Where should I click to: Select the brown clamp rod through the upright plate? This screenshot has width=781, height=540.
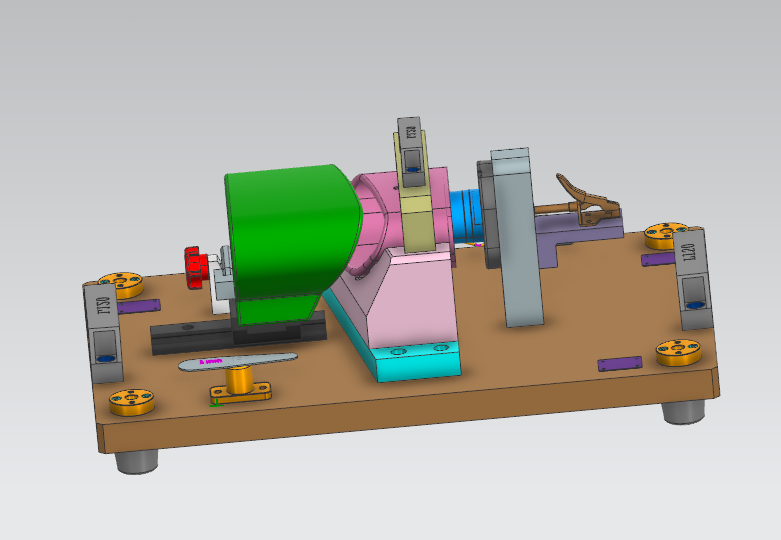tap(557, 208)
